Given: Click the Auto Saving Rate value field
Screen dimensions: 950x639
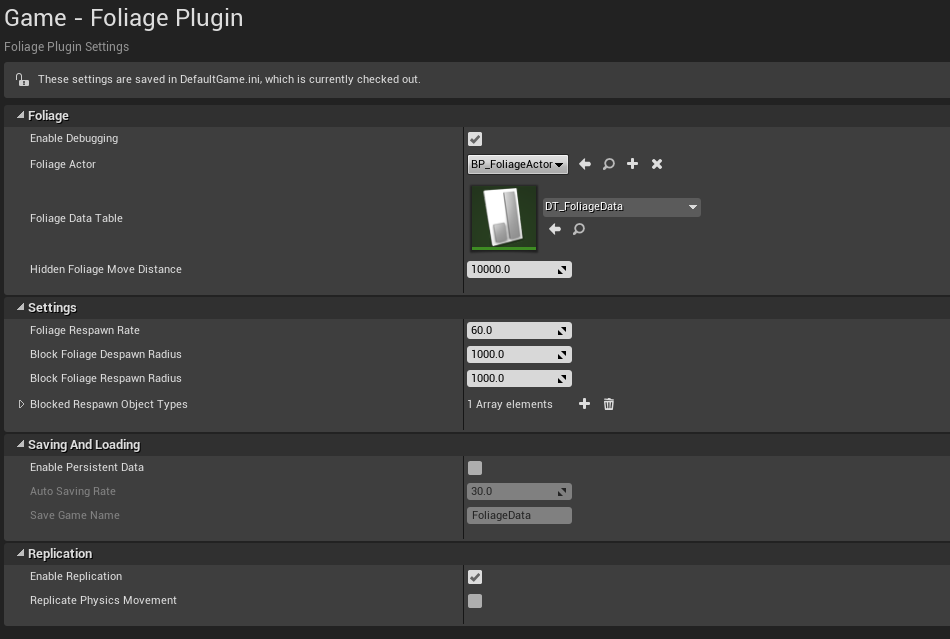Looking at the screenshot, I should coord(519,492).
